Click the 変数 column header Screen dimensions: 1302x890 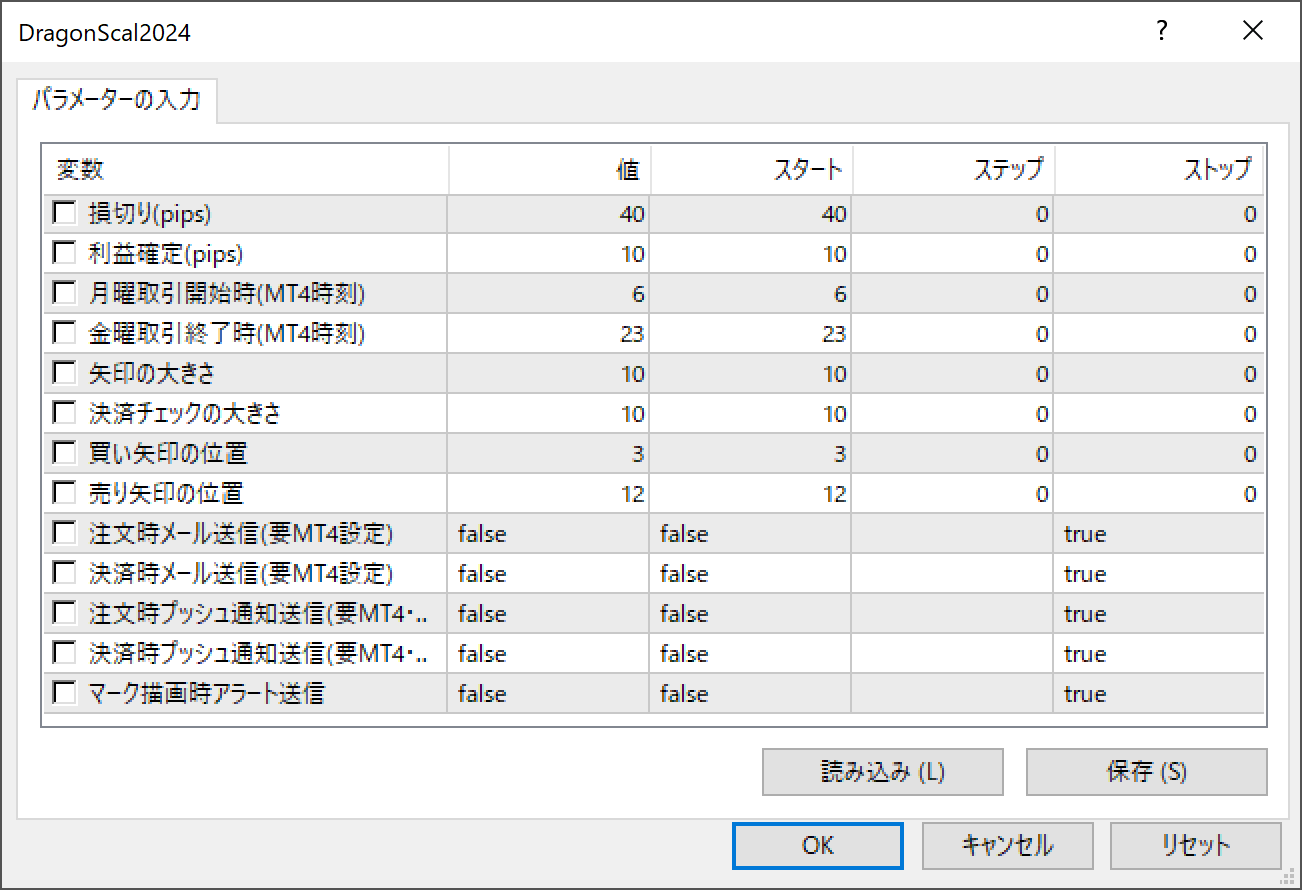coord(246,170)
